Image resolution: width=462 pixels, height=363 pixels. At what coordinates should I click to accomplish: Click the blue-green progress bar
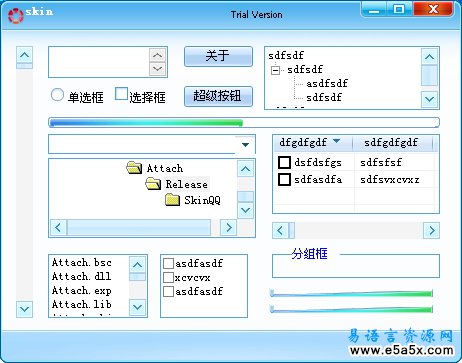click(x=244, y=122)
